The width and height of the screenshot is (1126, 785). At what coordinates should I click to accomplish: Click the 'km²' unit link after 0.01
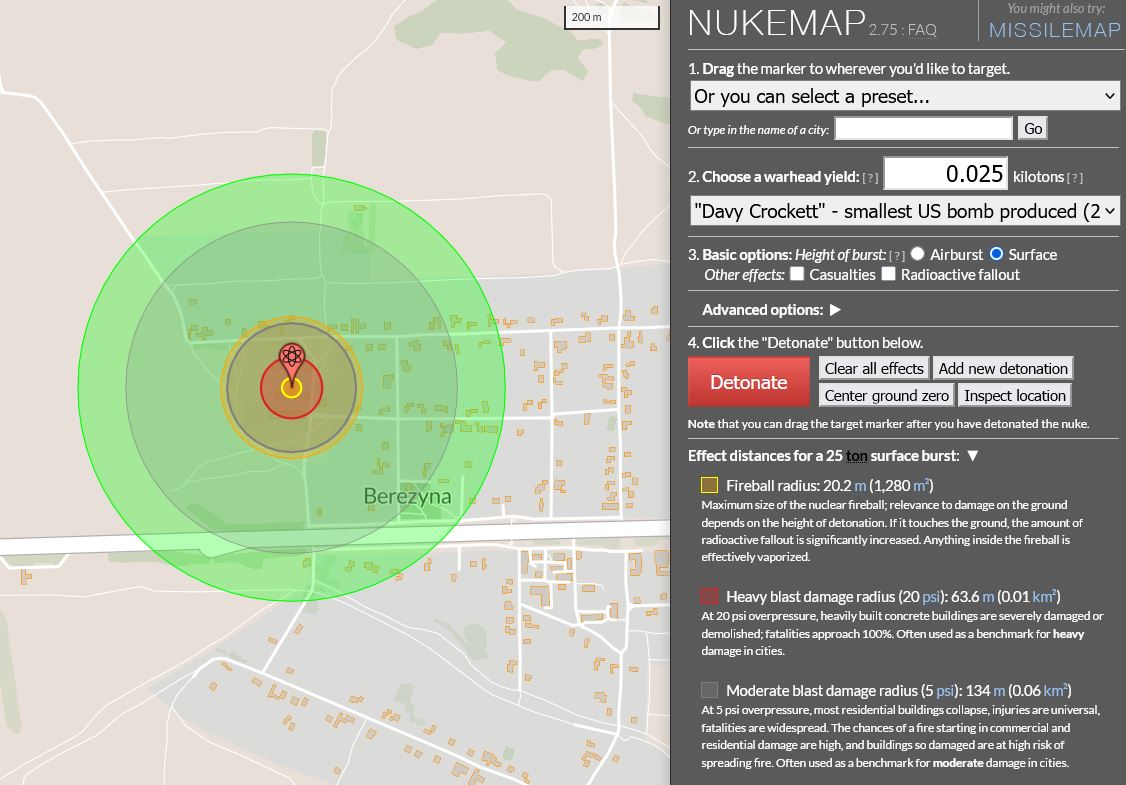click(x=1044, y=596)
